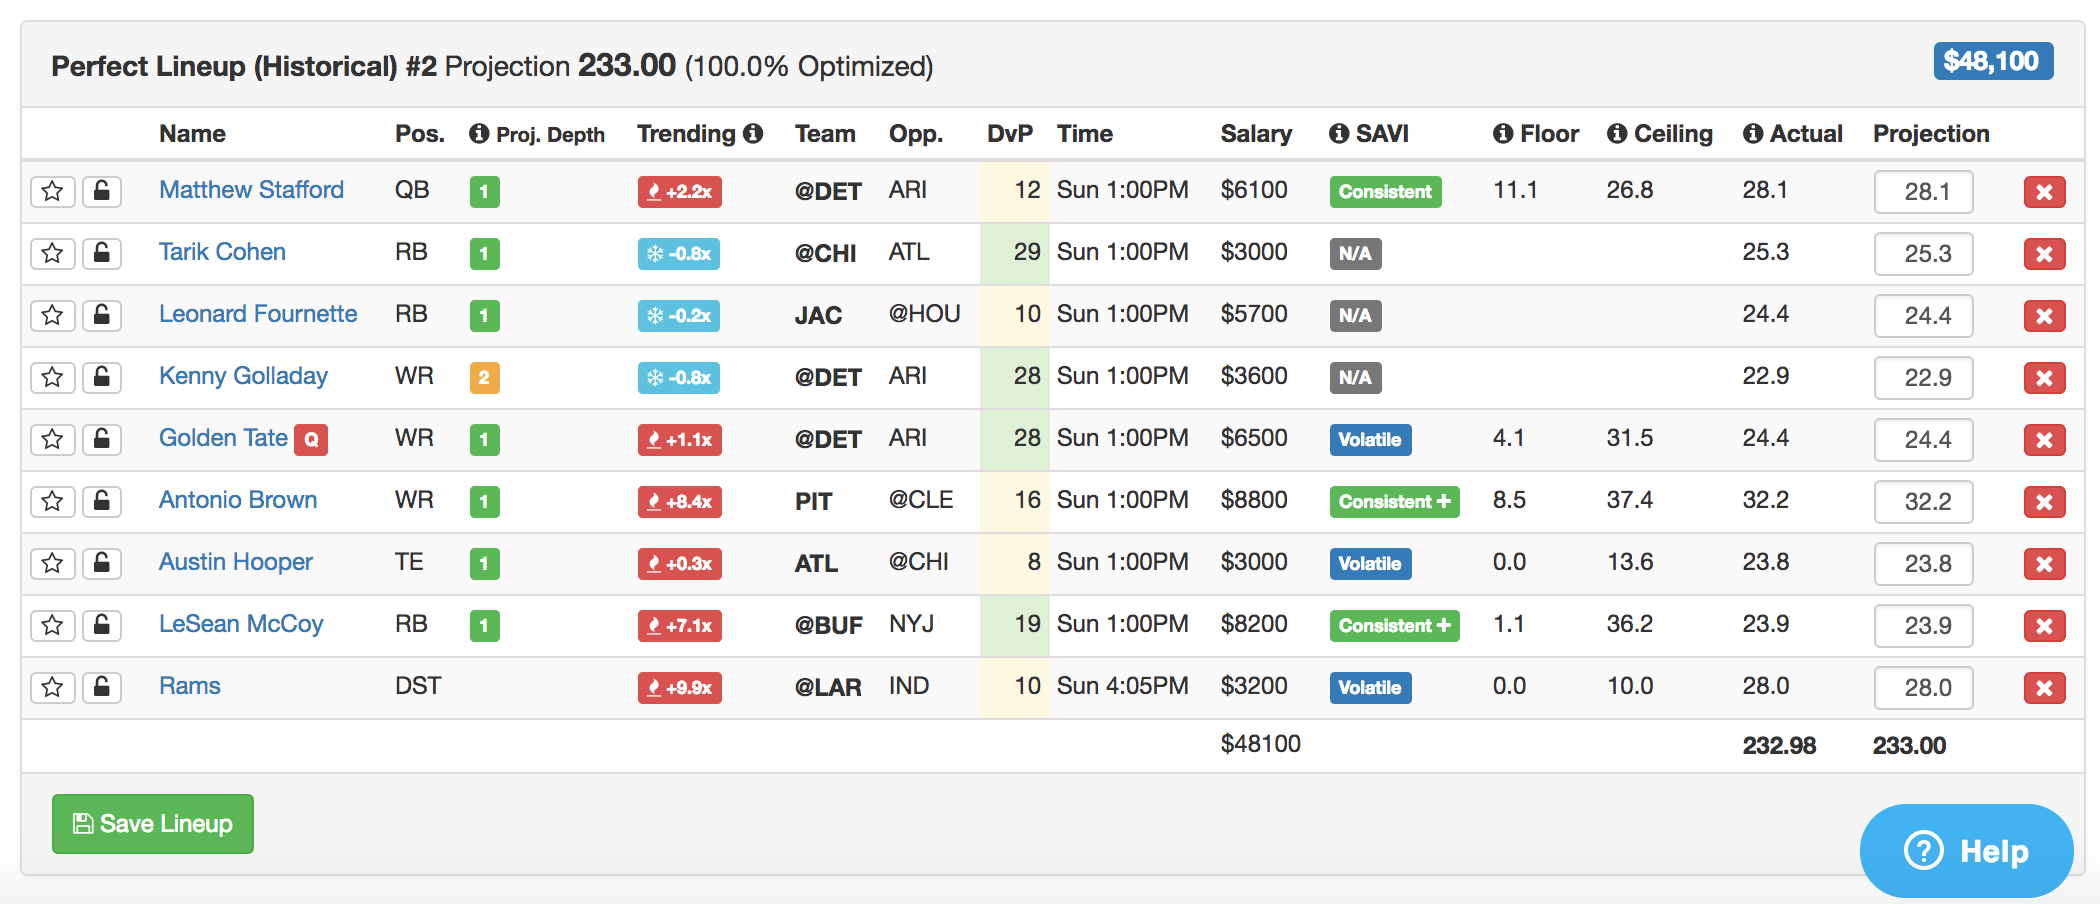Image resolution: width=2100 pixels, height=904 pixels.
Task: Open Kenny Golladay player link
Action: coord(243,376)
